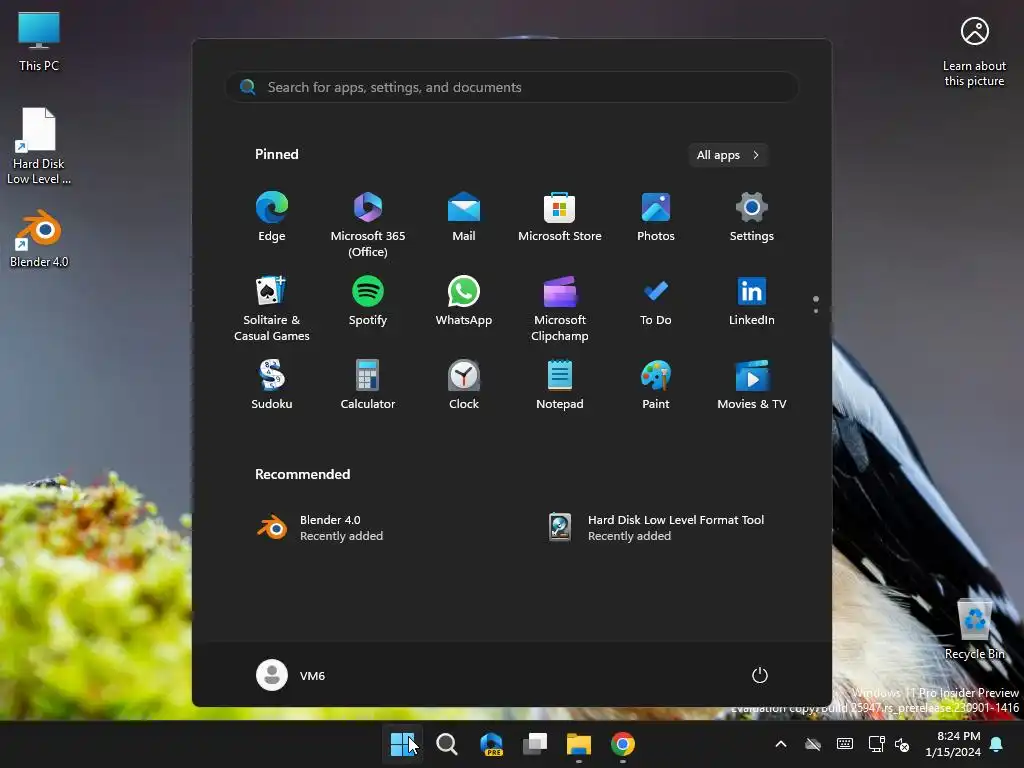Screen dimensions: 1024x768
Task: Open LinkedIn
Action: [x=752, y=301]
